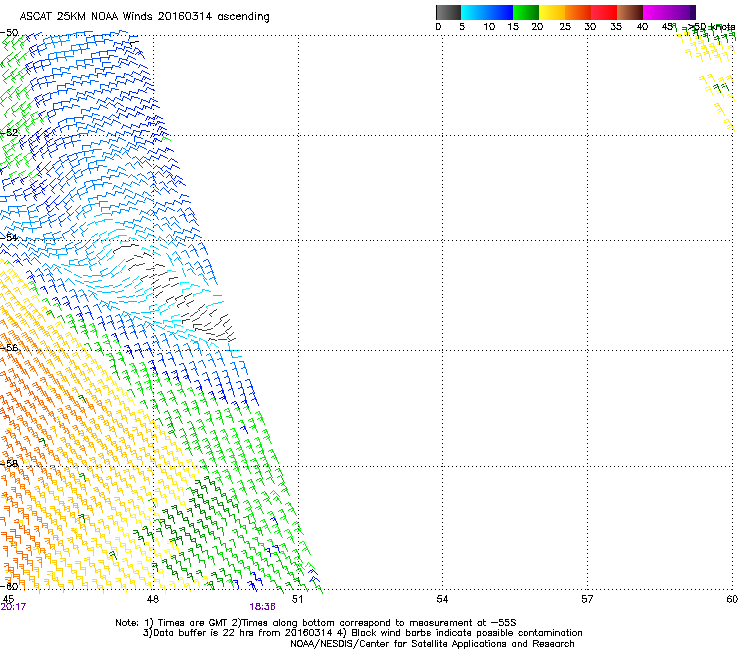The image size is (740, 650).
Task: Click the "48" longitude label on the bottom axis
Action: pyautogui.click(x=152, y=599)
